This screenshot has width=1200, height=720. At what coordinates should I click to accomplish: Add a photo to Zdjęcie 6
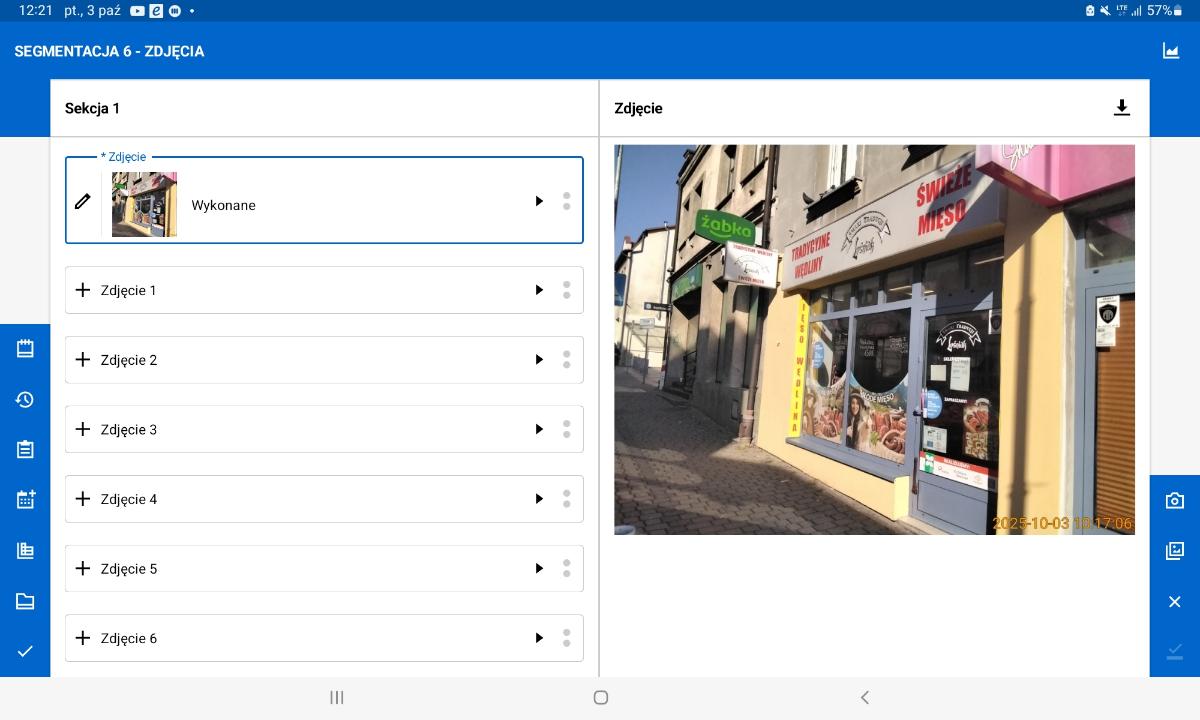[x=83, y=638]
